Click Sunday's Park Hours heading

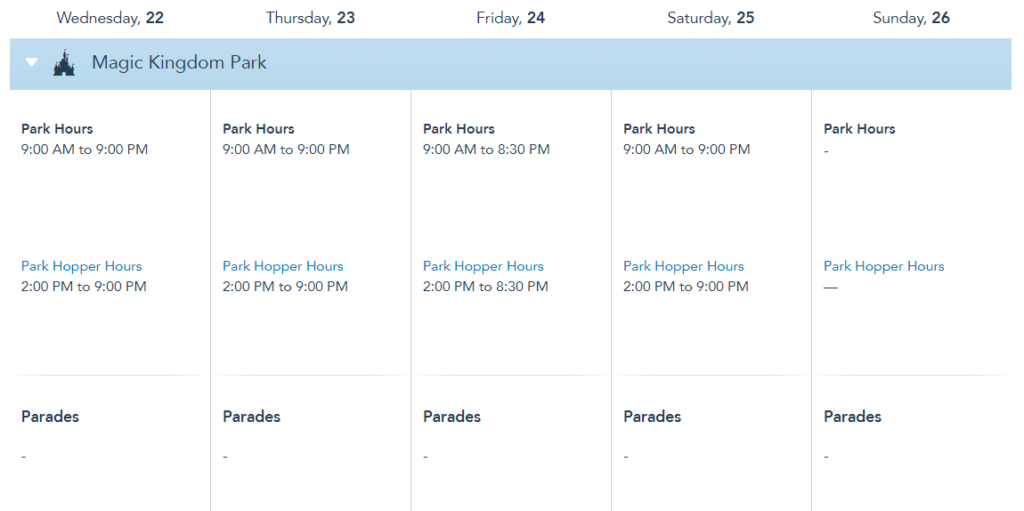click(859, 129)
